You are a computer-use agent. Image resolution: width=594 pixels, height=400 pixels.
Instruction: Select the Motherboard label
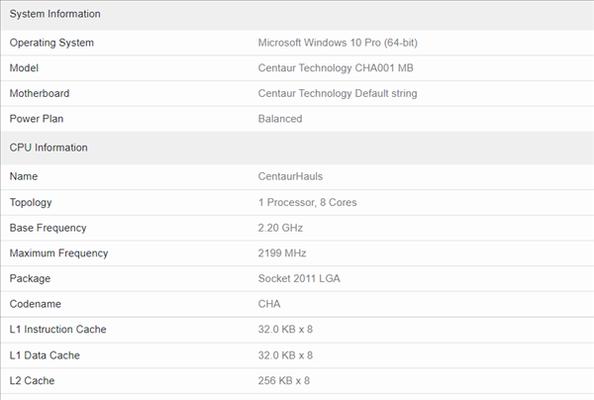[x=39, y=93]
